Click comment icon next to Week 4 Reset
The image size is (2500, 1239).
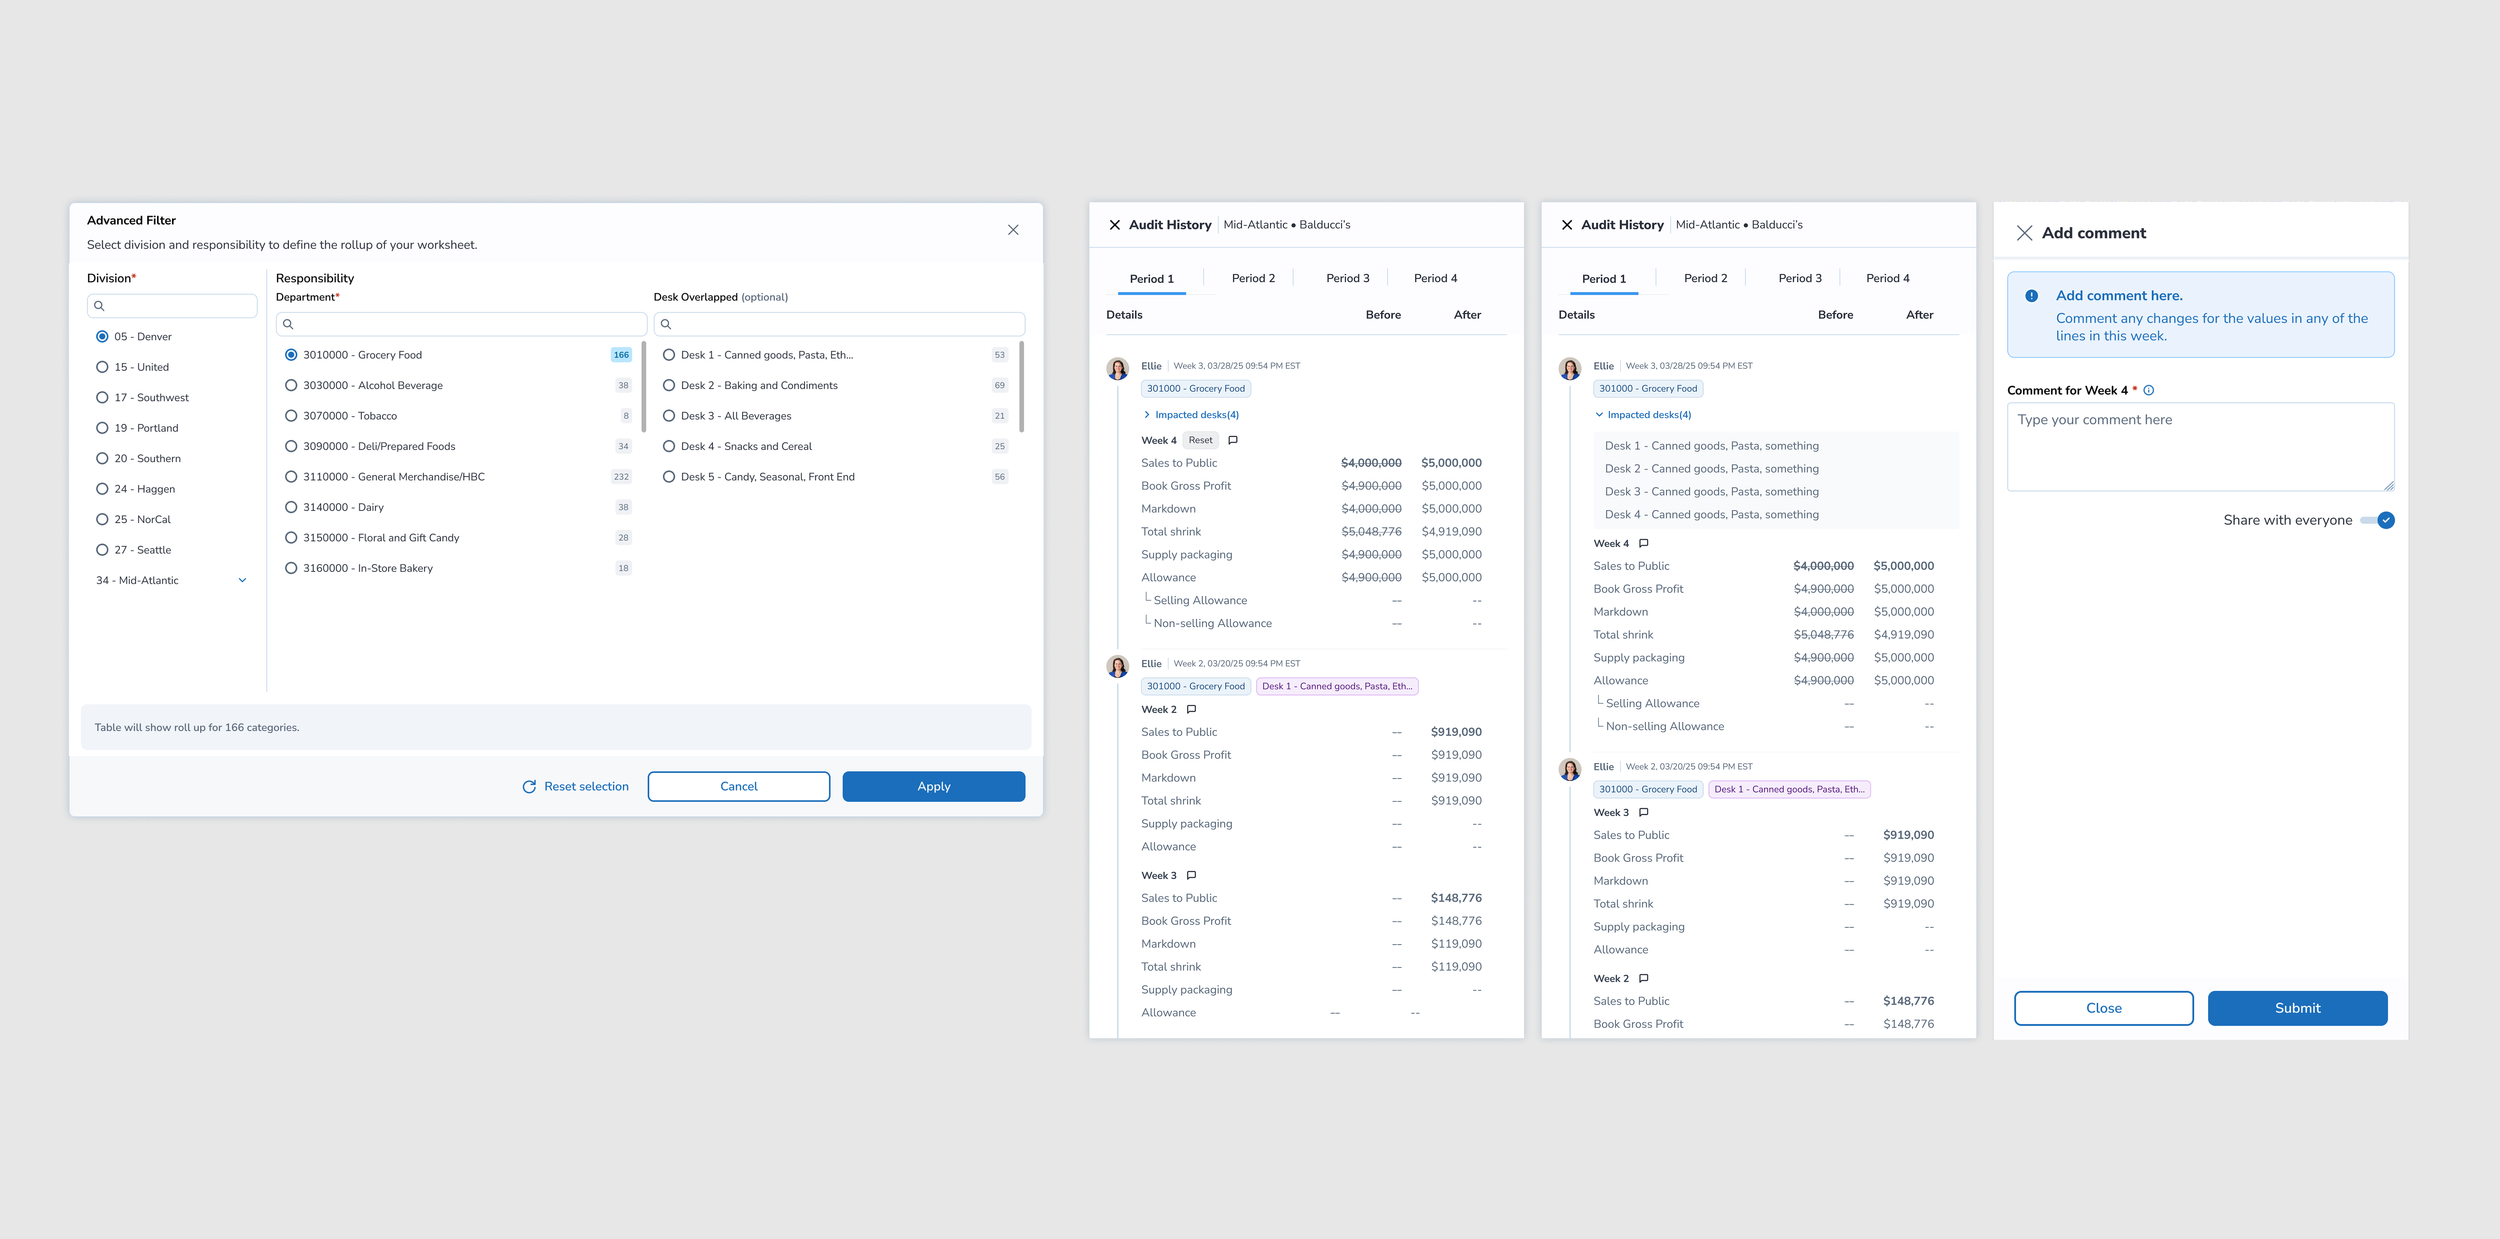[x=1233, y=440]
